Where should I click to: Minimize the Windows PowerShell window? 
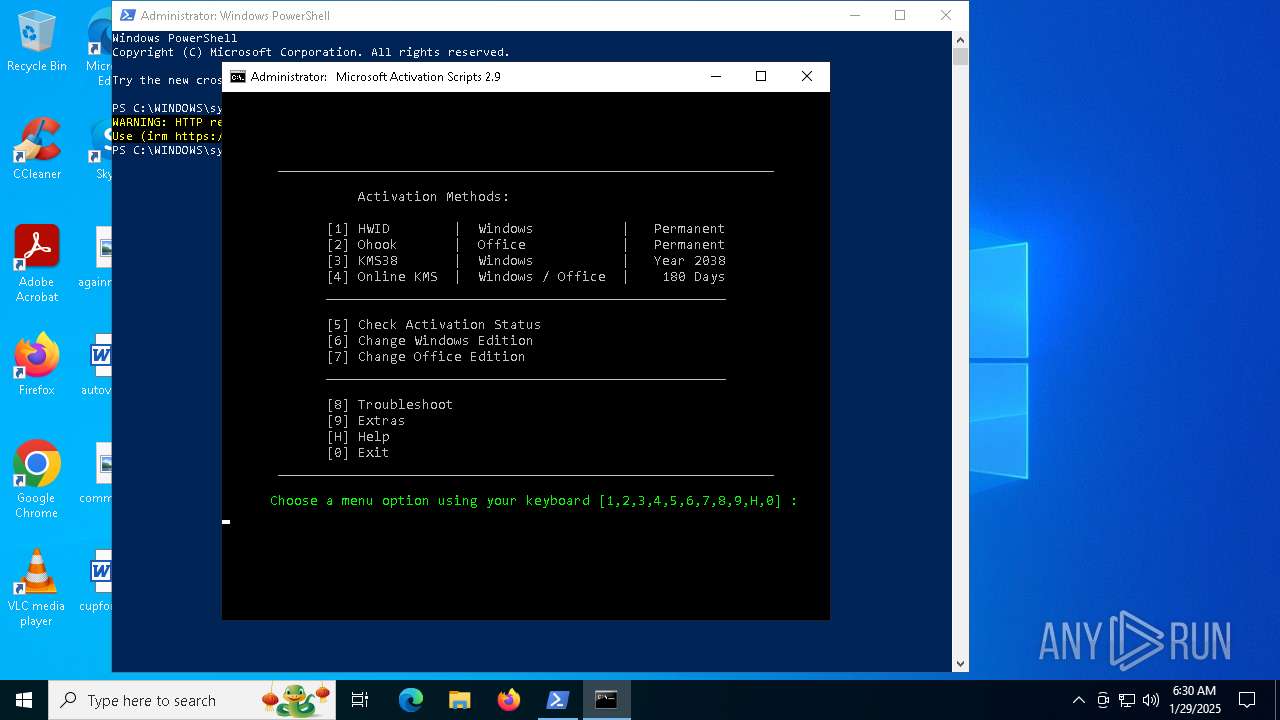[x=854, y=15]
